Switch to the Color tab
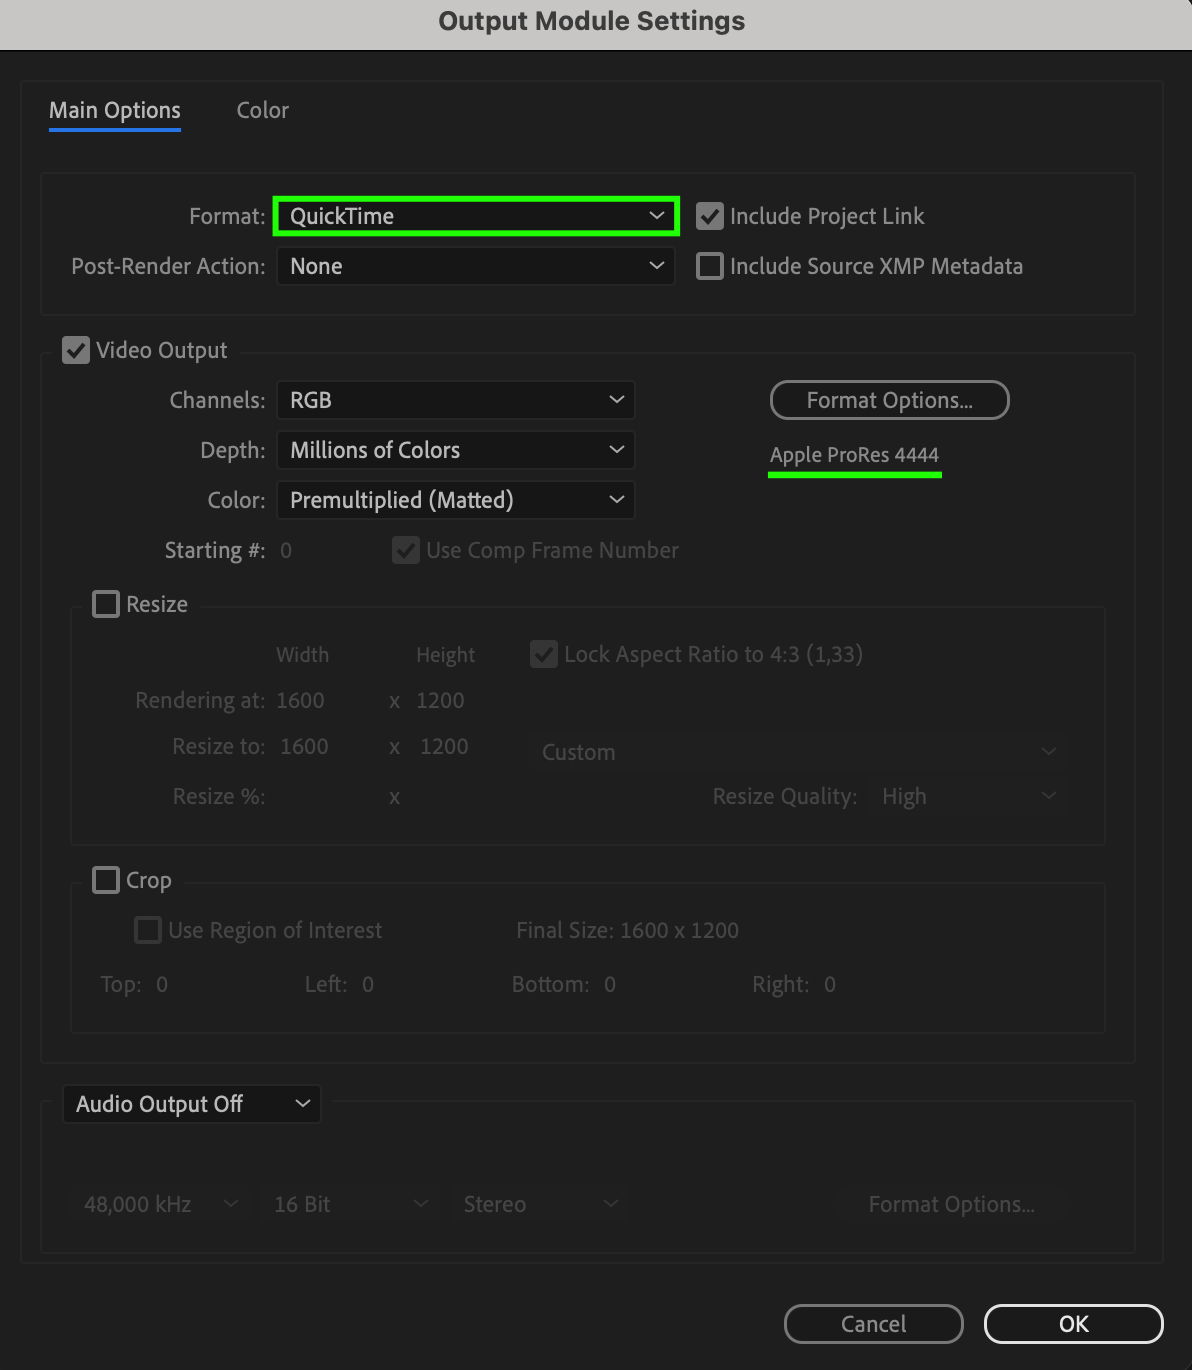1192x1370 pixels. (262, 110)
